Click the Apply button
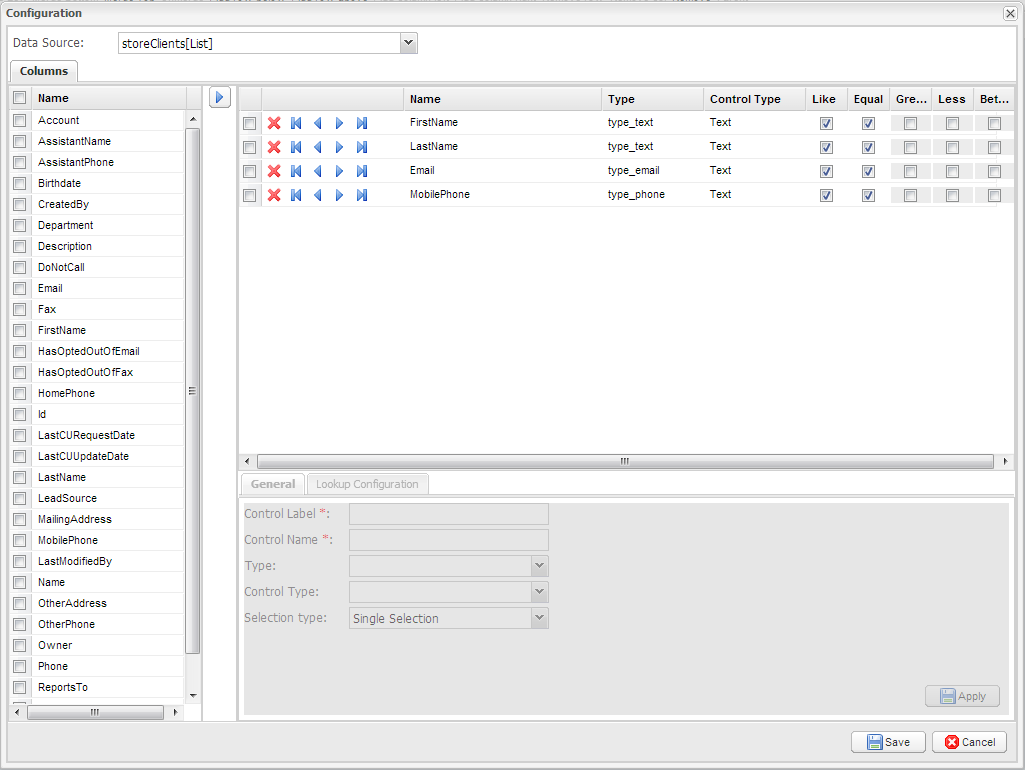This screenshot has height=770, width=1025. point(962,696)
